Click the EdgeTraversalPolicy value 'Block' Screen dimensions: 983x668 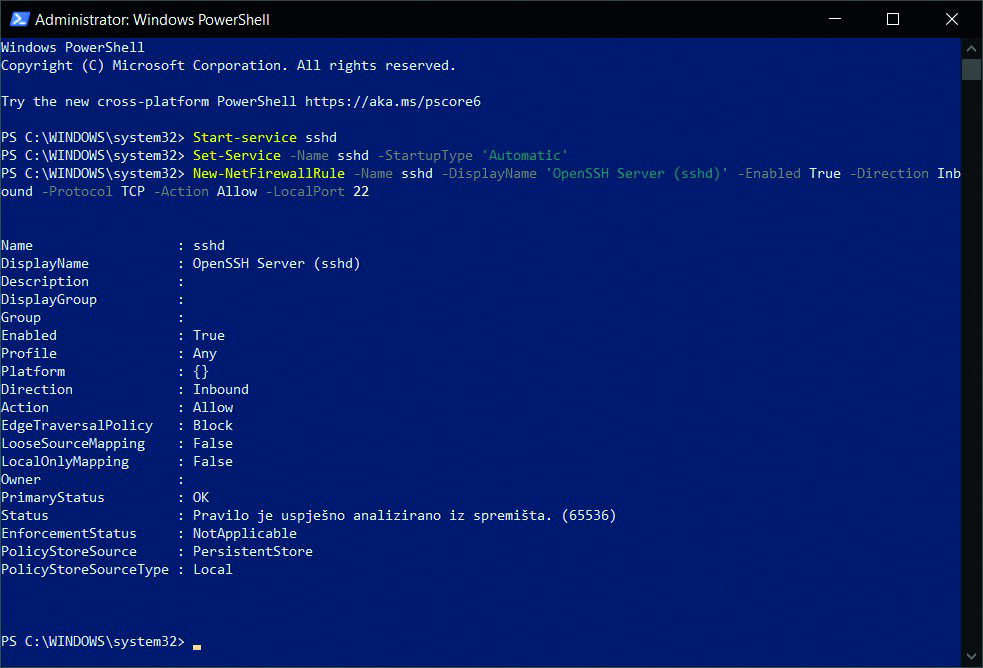212,425
